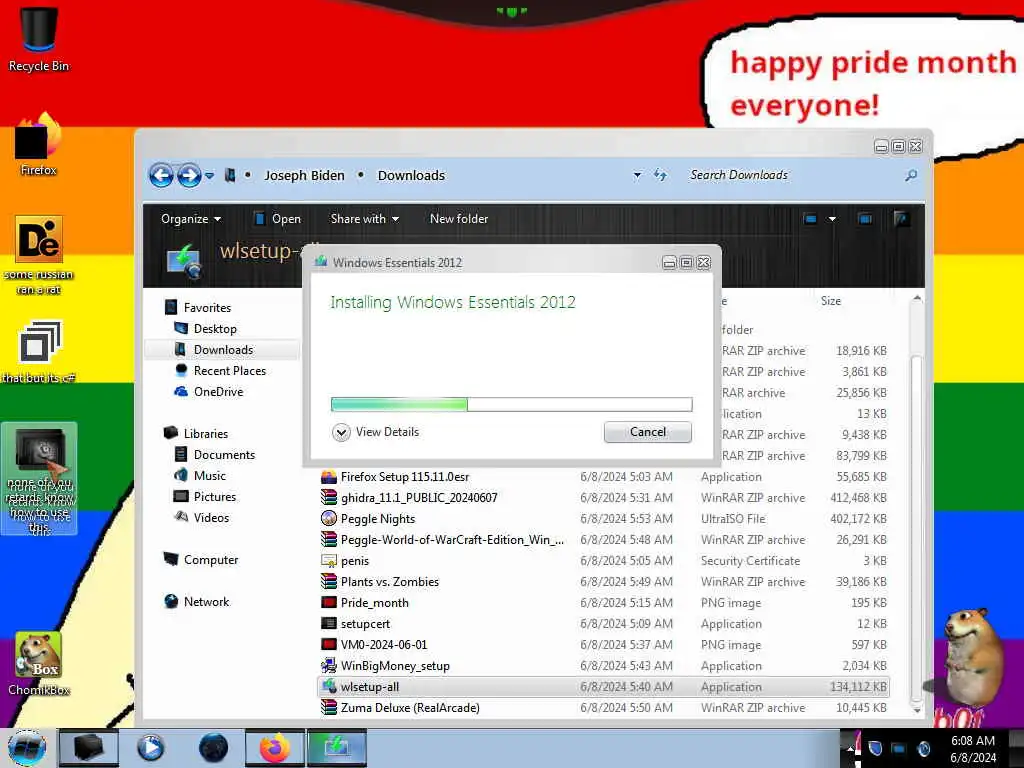Click Open in the Explorer toolbar
1024x768 pixels.
278,219
